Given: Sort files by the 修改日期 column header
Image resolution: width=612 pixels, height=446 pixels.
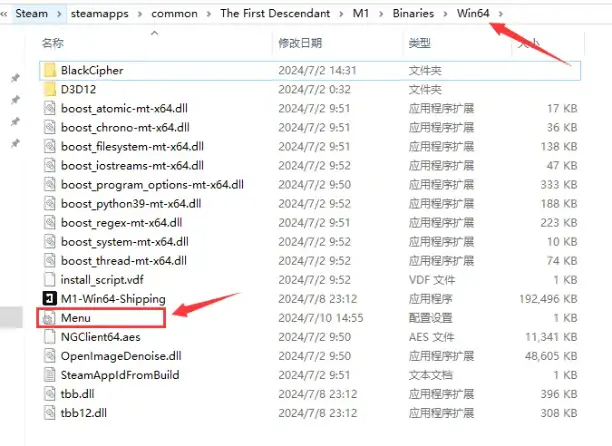Looking at the screenshot, I should 300,43.
